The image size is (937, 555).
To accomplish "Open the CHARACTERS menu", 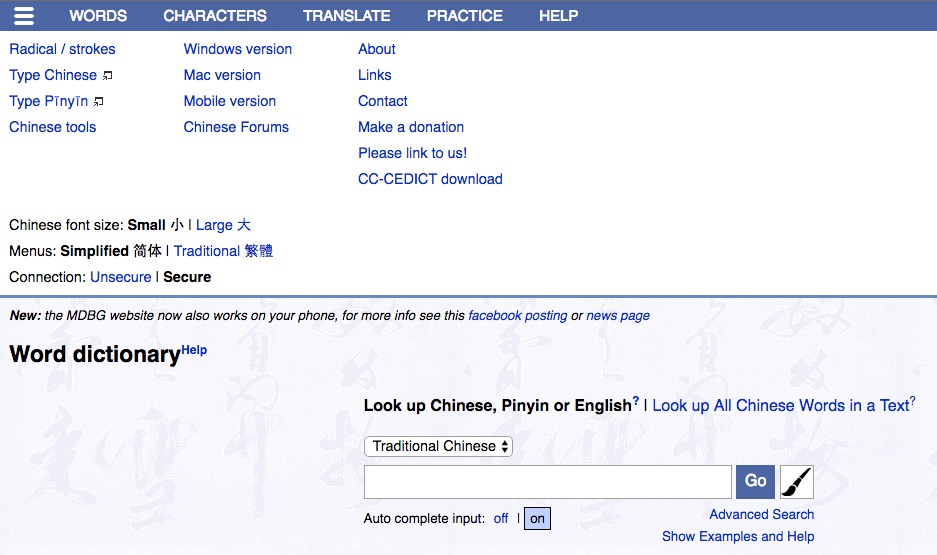I will (x=215, y=15).
